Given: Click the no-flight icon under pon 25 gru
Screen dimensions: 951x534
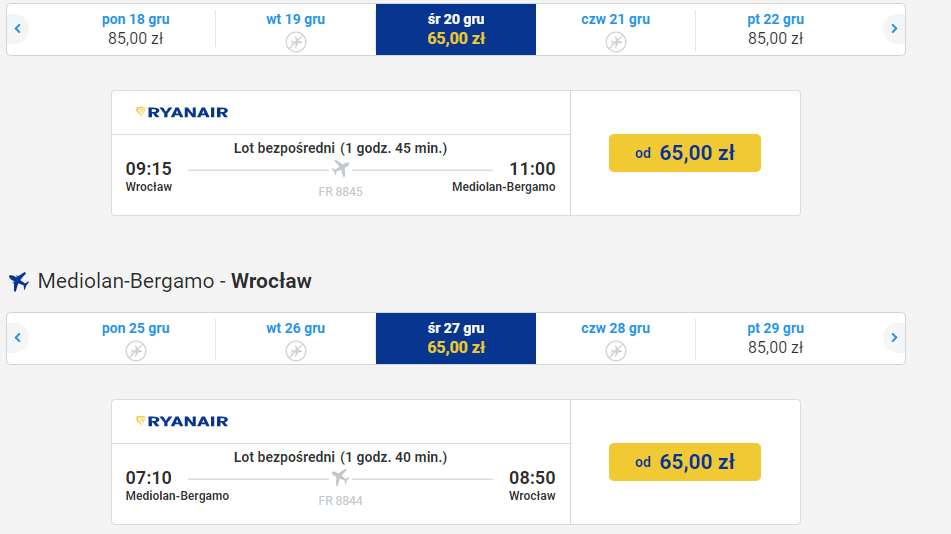Looking at the screenshot, I should click(136, 351).
